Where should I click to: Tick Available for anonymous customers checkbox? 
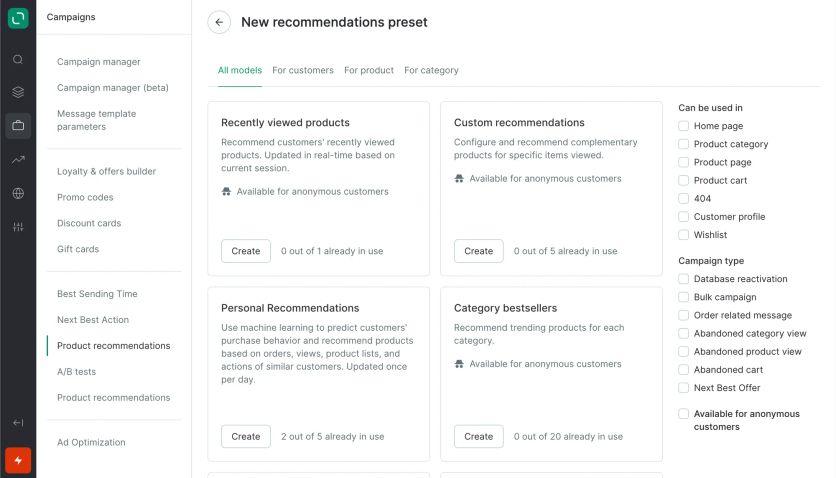[x=684, y=414]
